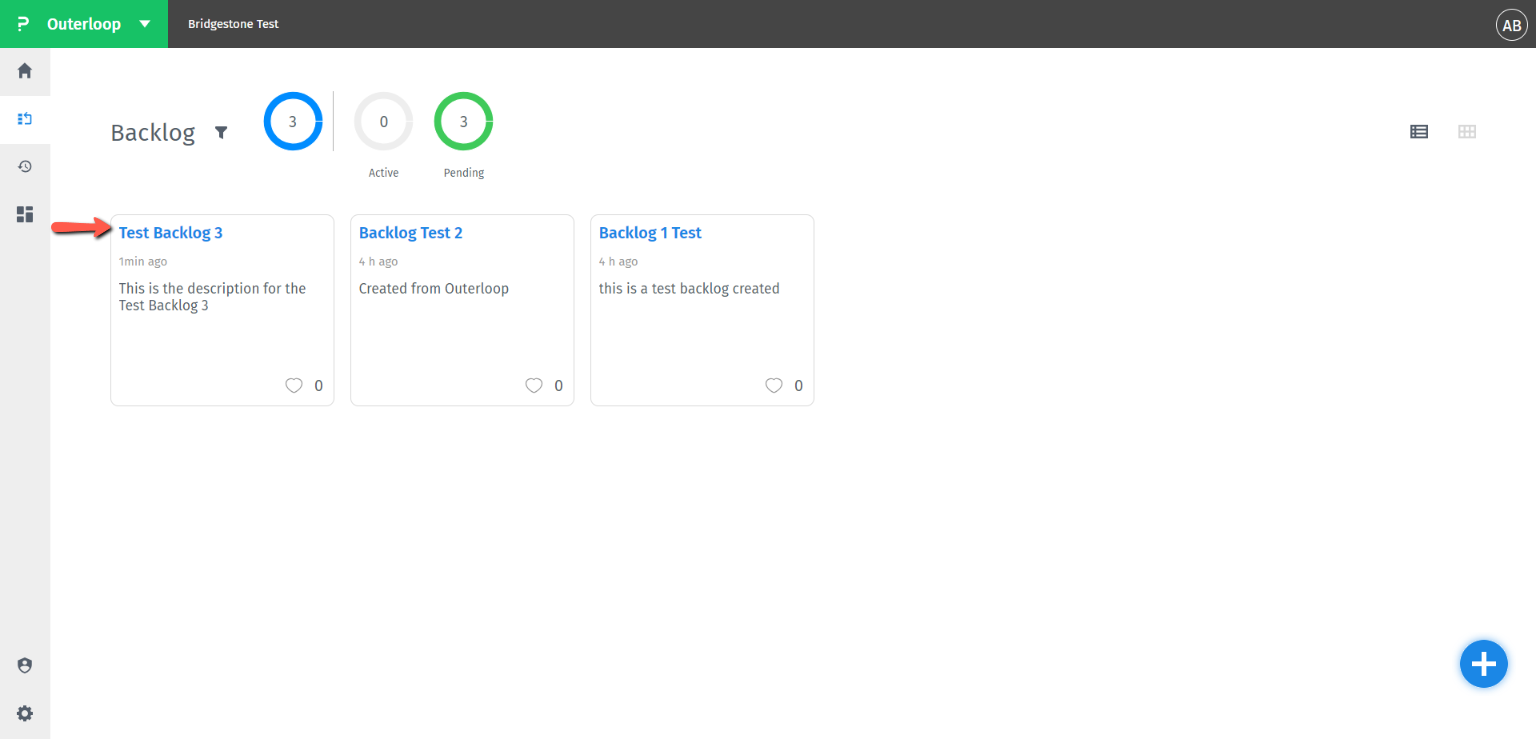The image size is (1536, 739).
Task: Open the History view in the sidebar
Action: pyautogui.click(x=24, y=166)
